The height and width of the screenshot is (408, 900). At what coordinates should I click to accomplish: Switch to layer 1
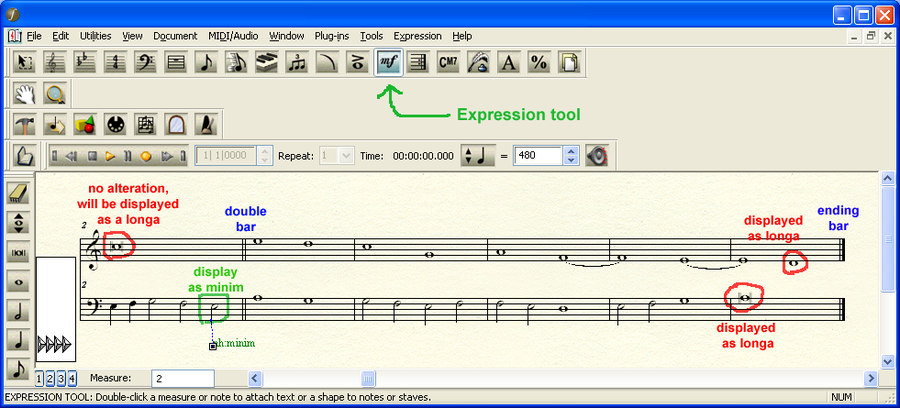41,378
